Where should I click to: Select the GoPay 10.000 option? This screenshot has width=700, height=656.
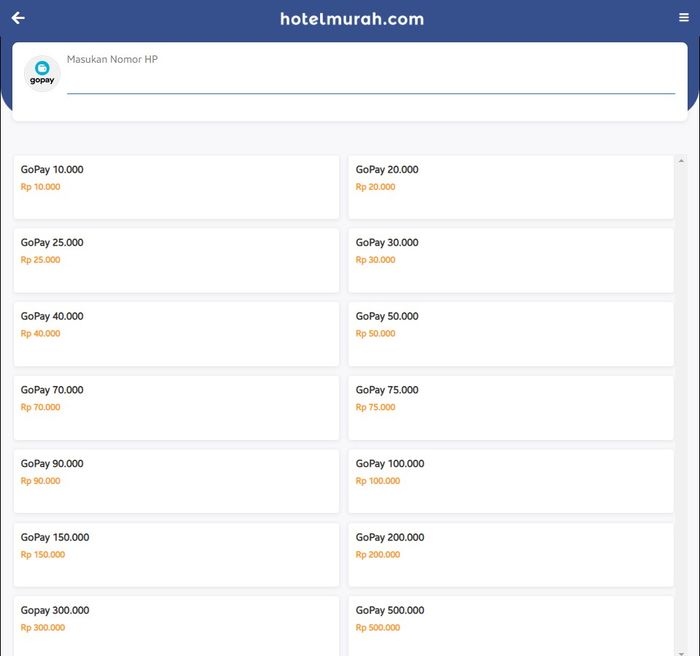pyautogui.click(x=176, y=187)
